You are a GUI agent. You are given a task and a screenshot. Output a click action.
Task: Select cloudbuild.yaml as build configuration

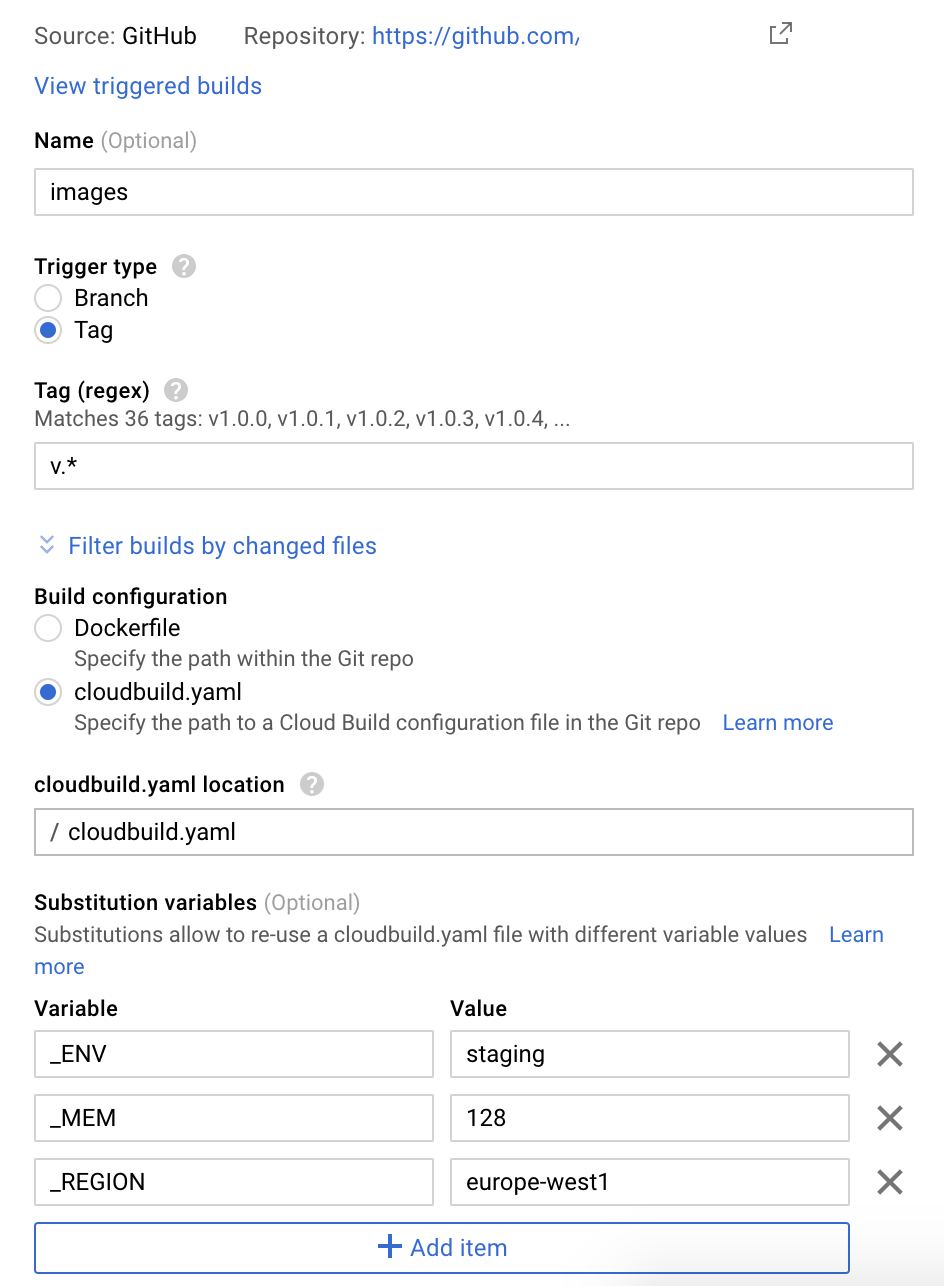point(47,691)
